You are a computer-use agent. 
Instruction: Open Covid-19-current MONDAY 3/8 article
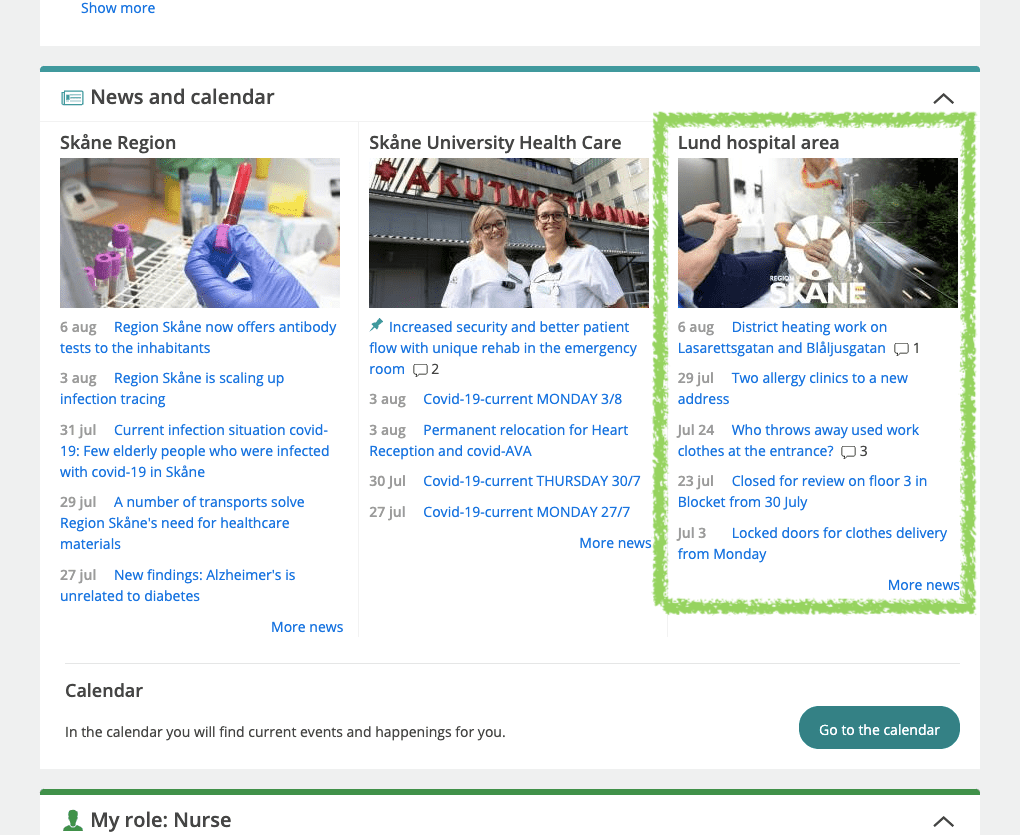(522, 399)
